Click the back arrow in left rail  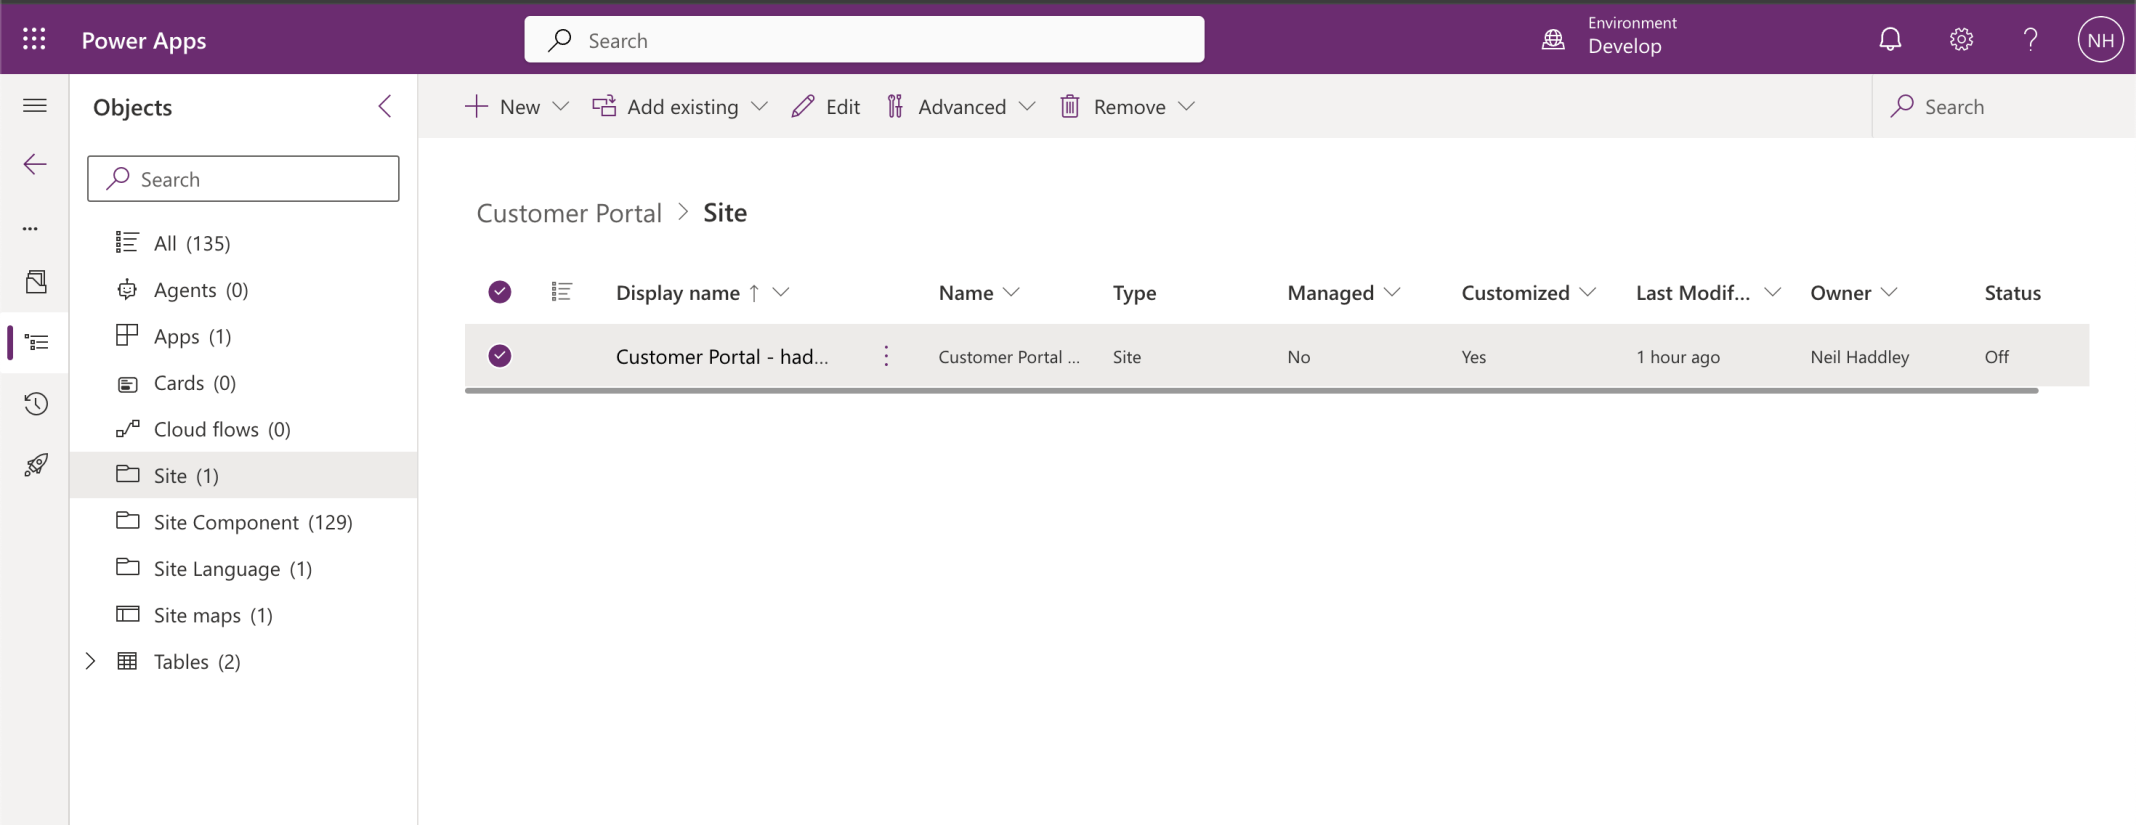35,165
